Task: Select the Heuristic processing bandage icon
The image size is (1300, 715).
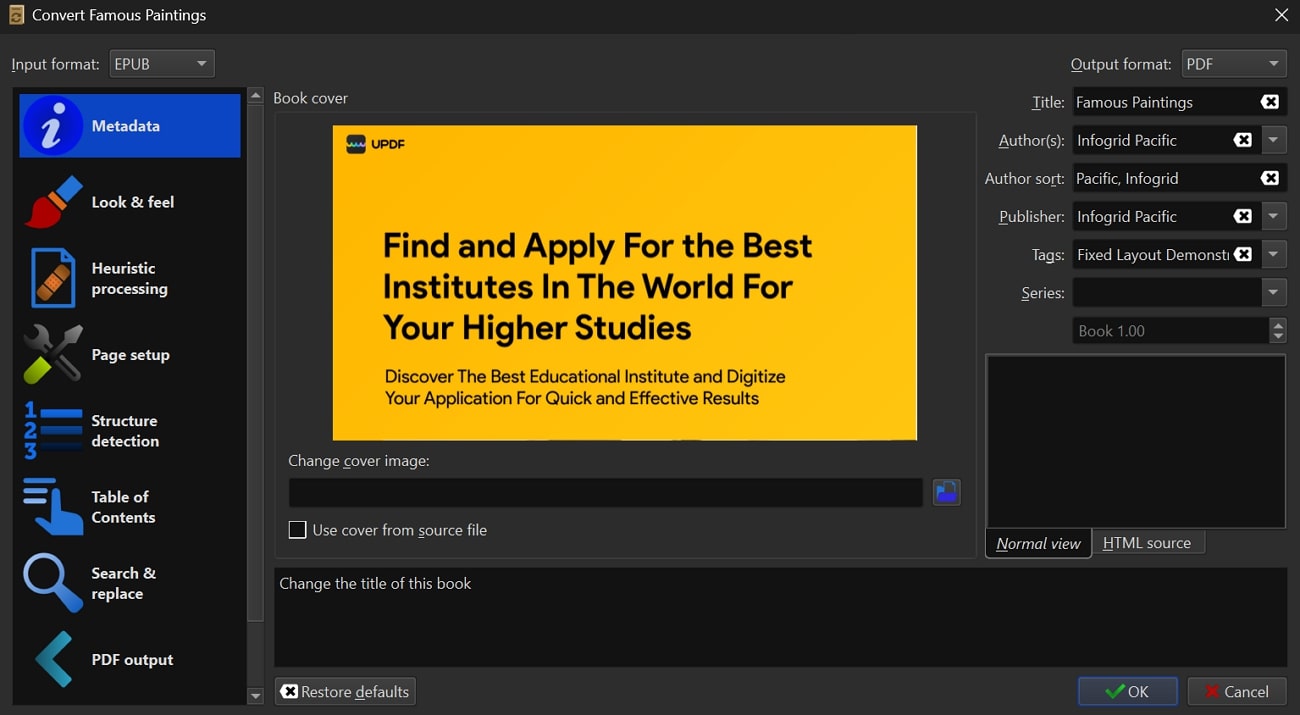Action: [x=53, y=278]
